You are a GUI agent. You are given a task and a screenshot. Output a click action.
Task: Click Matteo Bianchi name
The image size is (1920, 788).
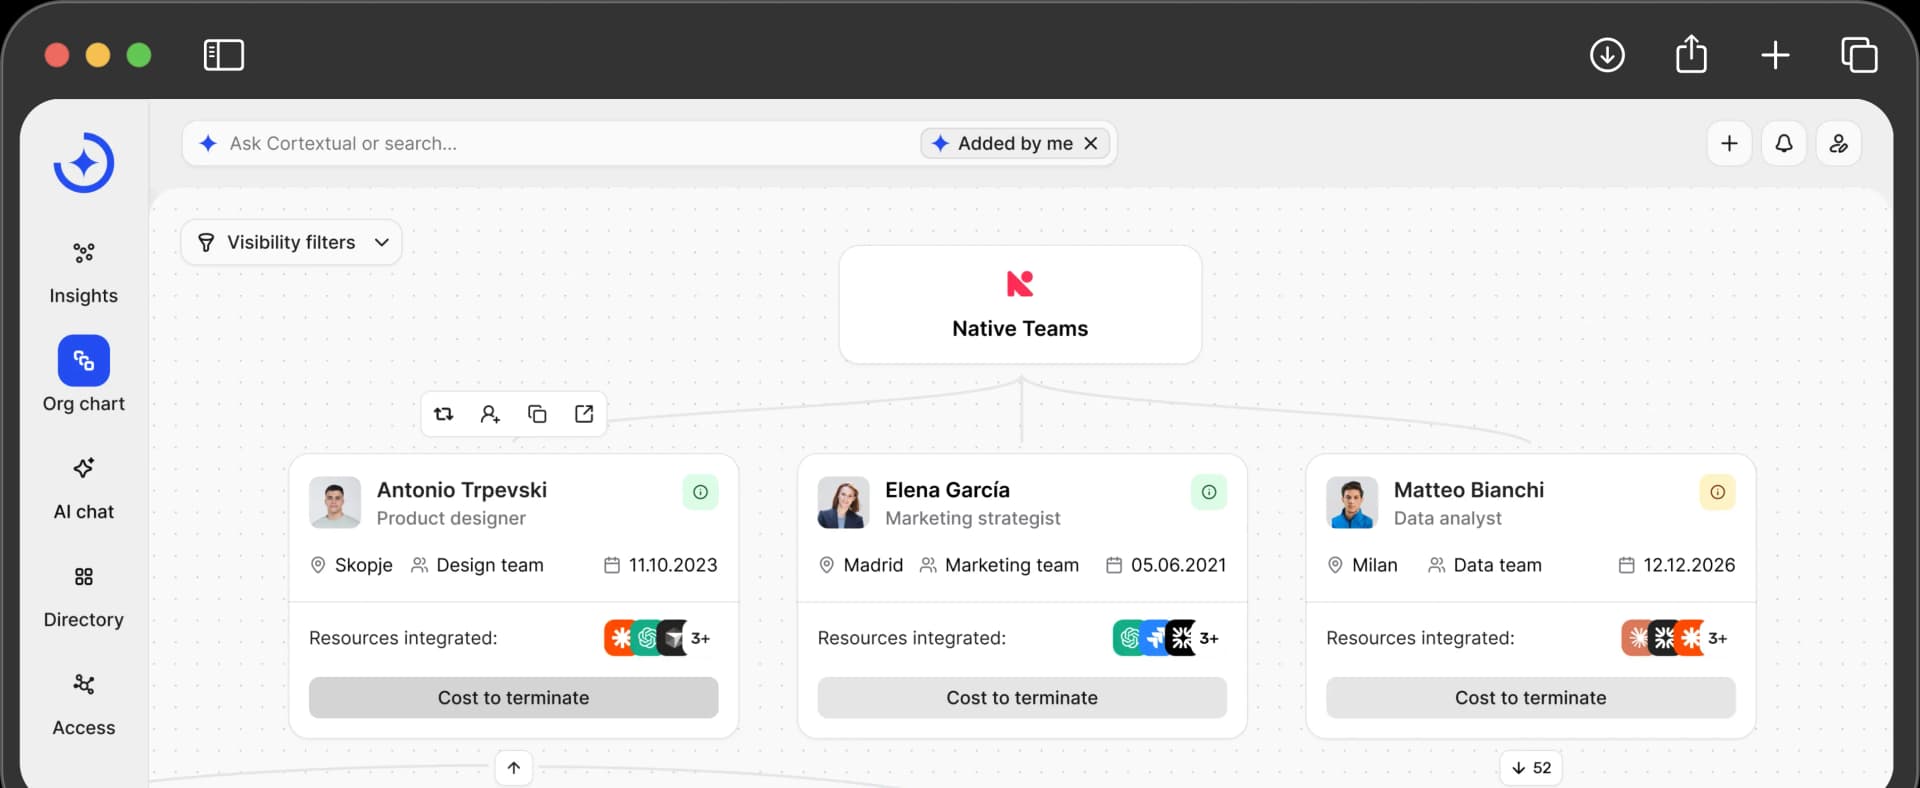(1469, 490)
